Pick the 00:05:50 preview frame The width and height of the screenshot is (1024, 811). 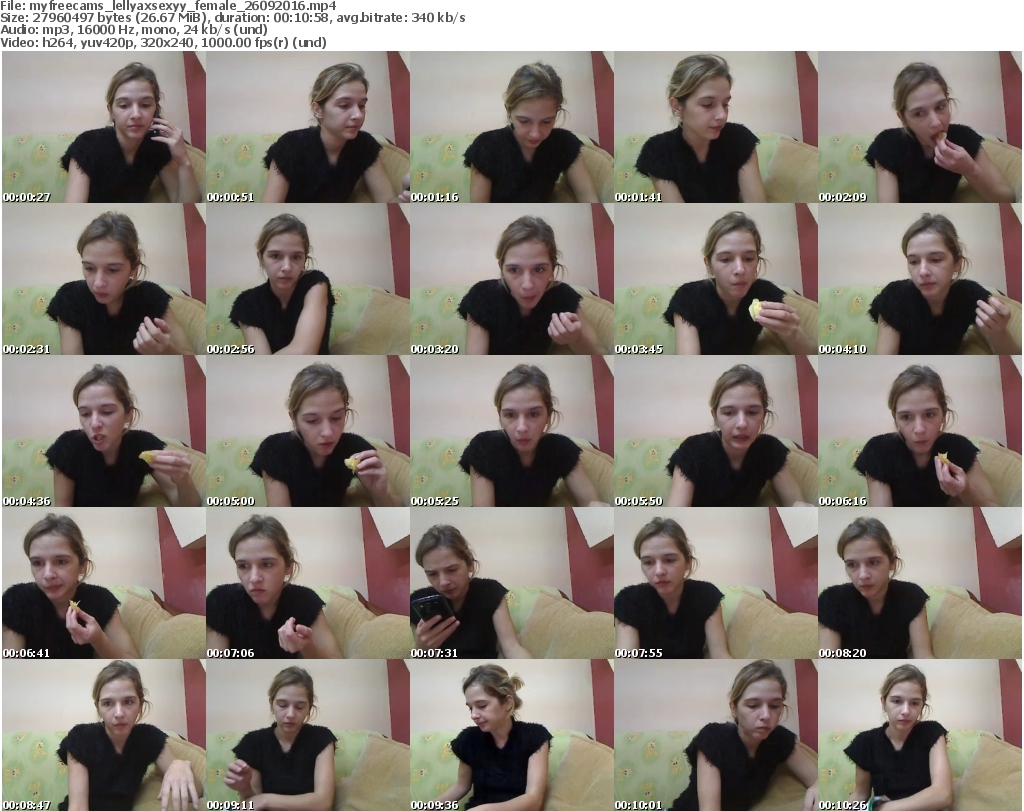716,432
